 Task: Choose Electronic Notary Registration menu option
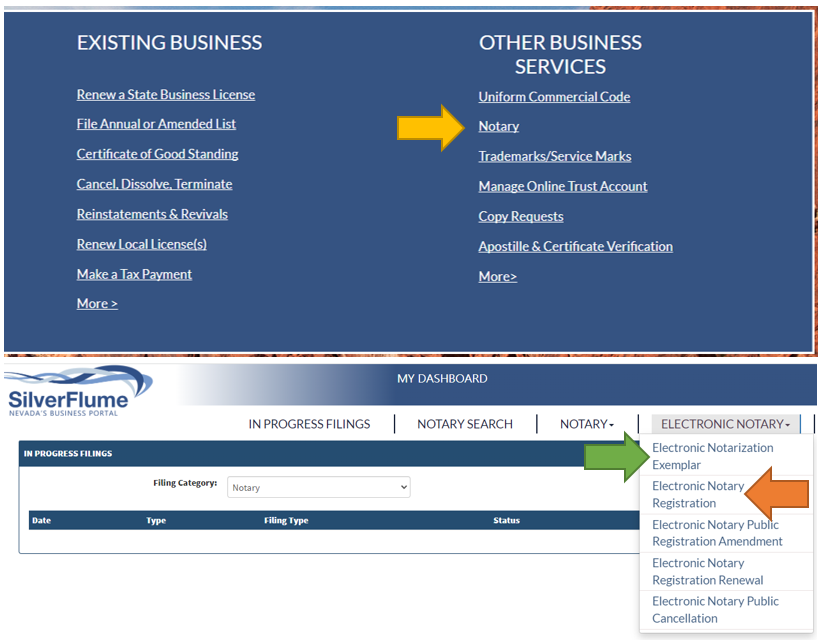coord(698,494)
